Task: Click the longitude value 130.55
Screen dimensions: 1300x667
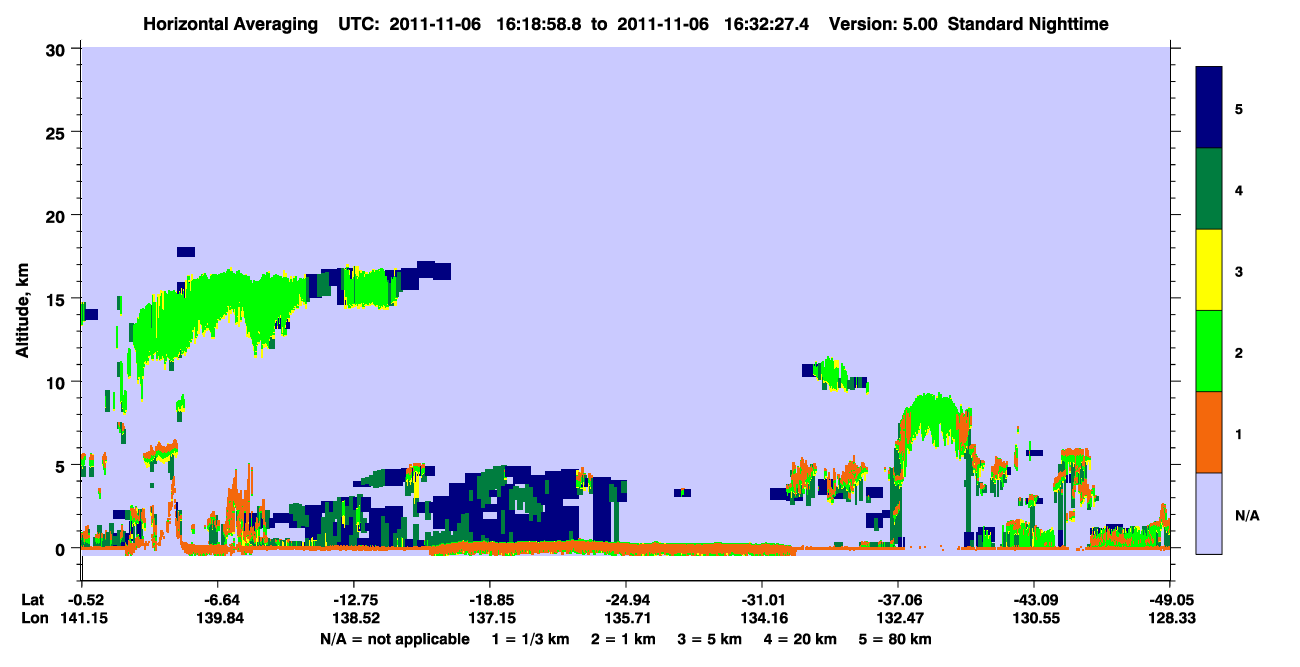Action: pos(1034,618)
